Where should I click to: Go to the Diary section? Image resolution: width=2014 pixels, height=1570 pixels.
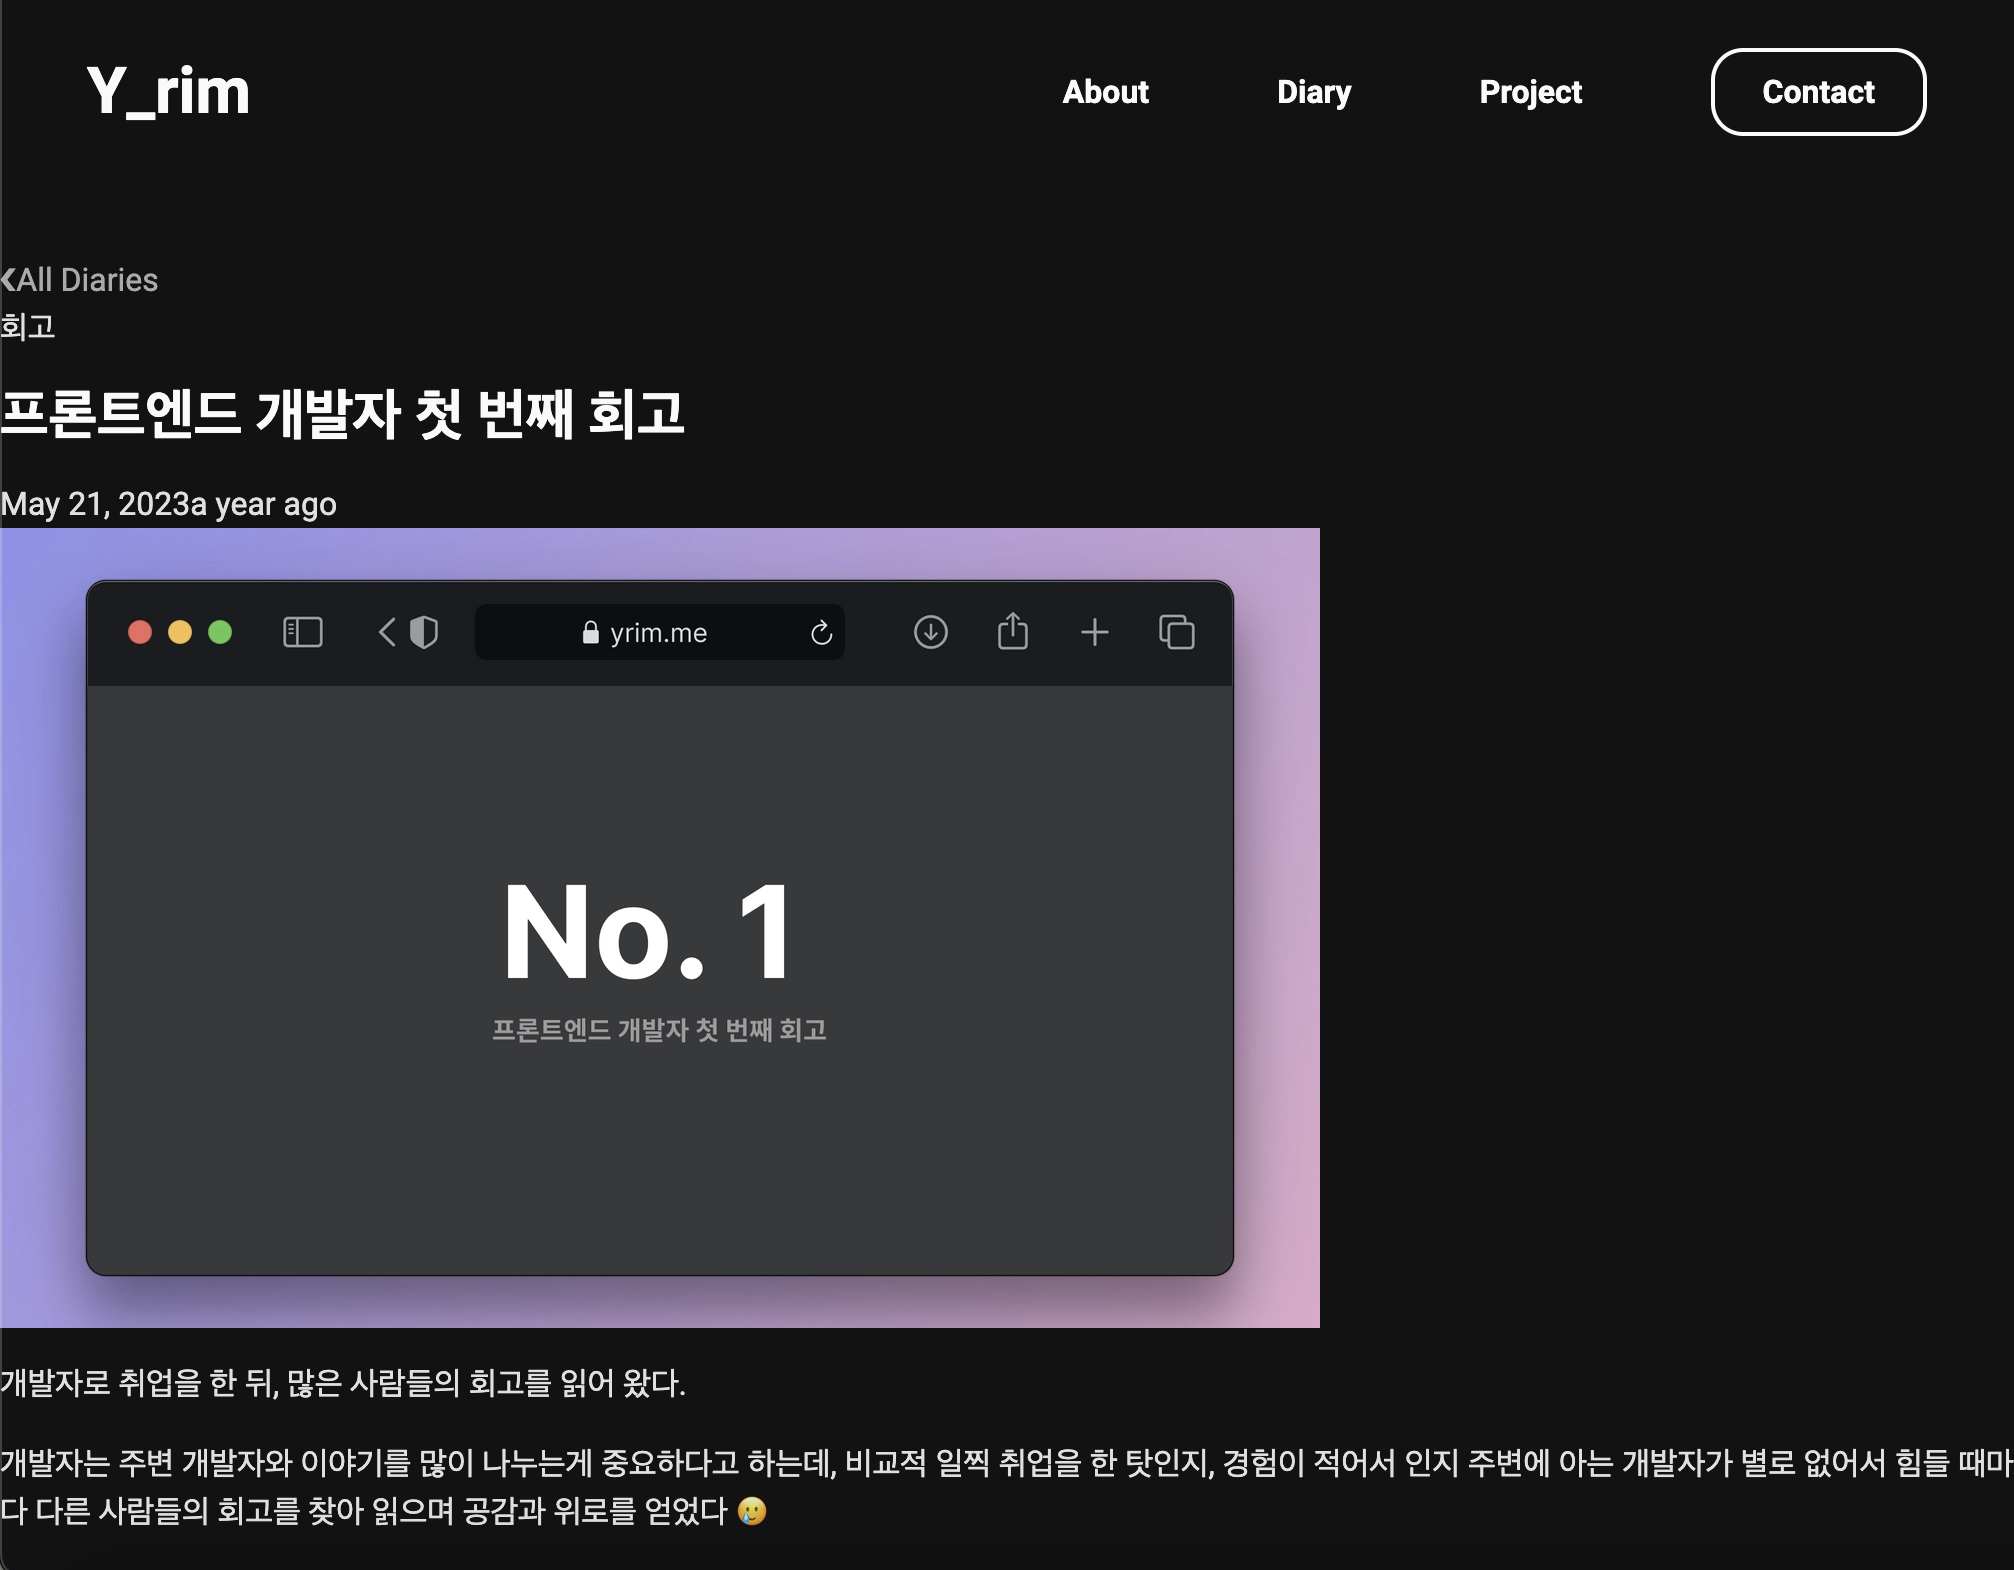(1313, 92)
